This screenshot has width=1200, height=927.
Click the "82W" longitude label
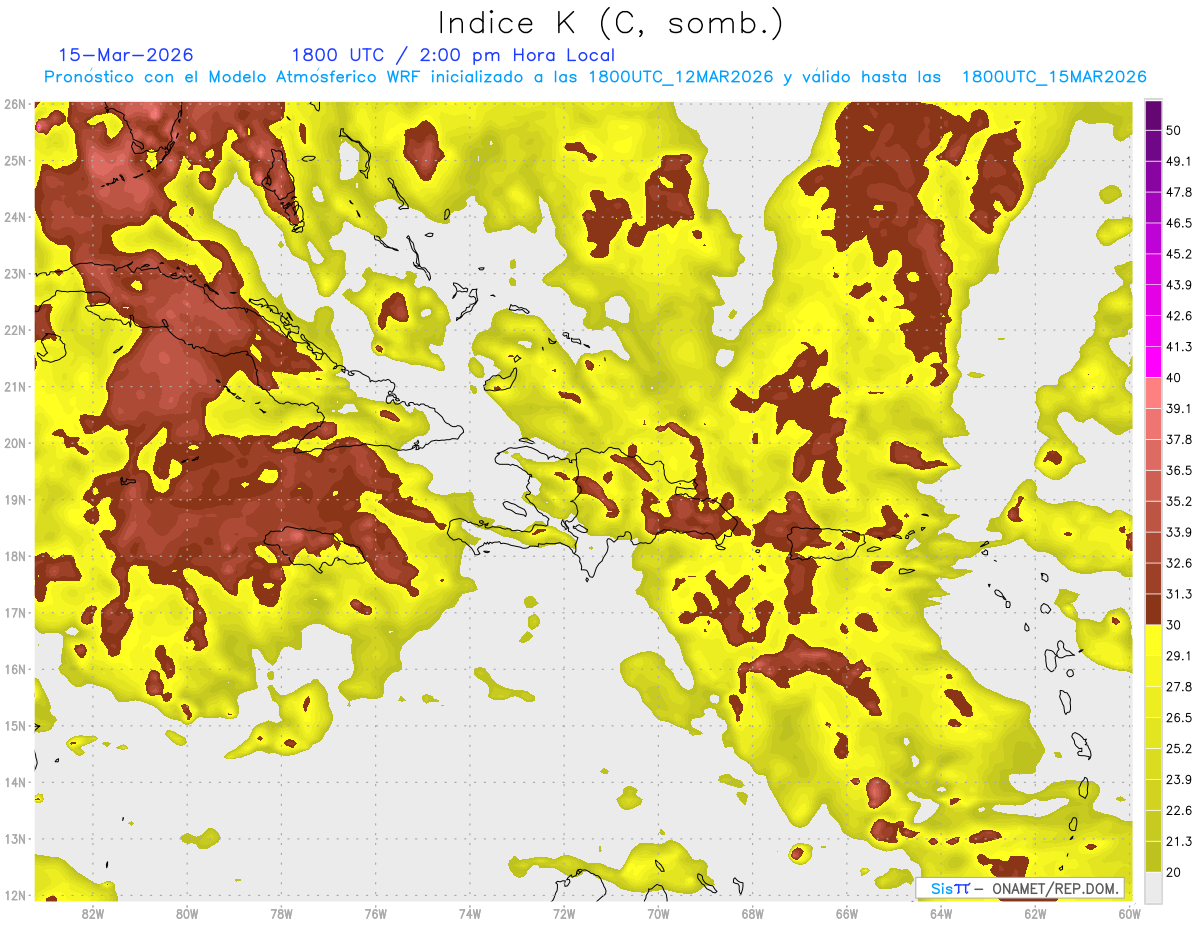pos(92,913)
